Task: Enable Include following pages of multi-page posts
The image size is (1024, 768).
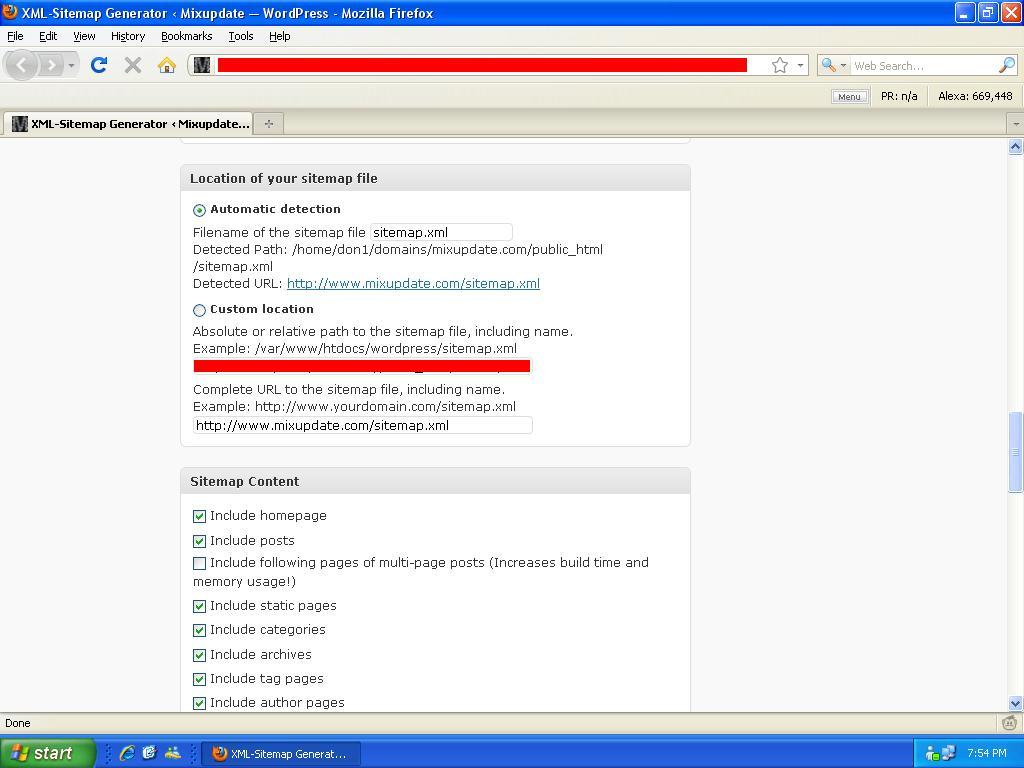Action: (x=199, y=563)
